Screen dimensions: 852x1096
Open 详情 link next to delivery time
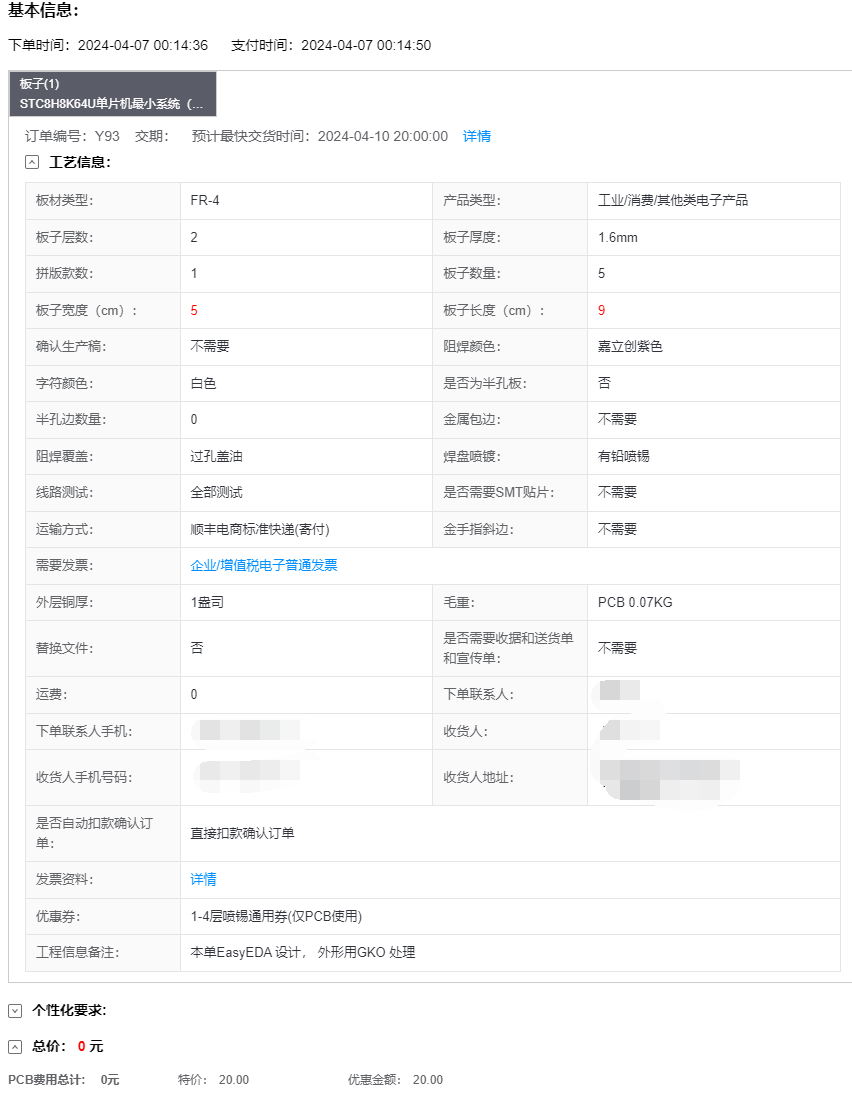(x=477, y=136)
